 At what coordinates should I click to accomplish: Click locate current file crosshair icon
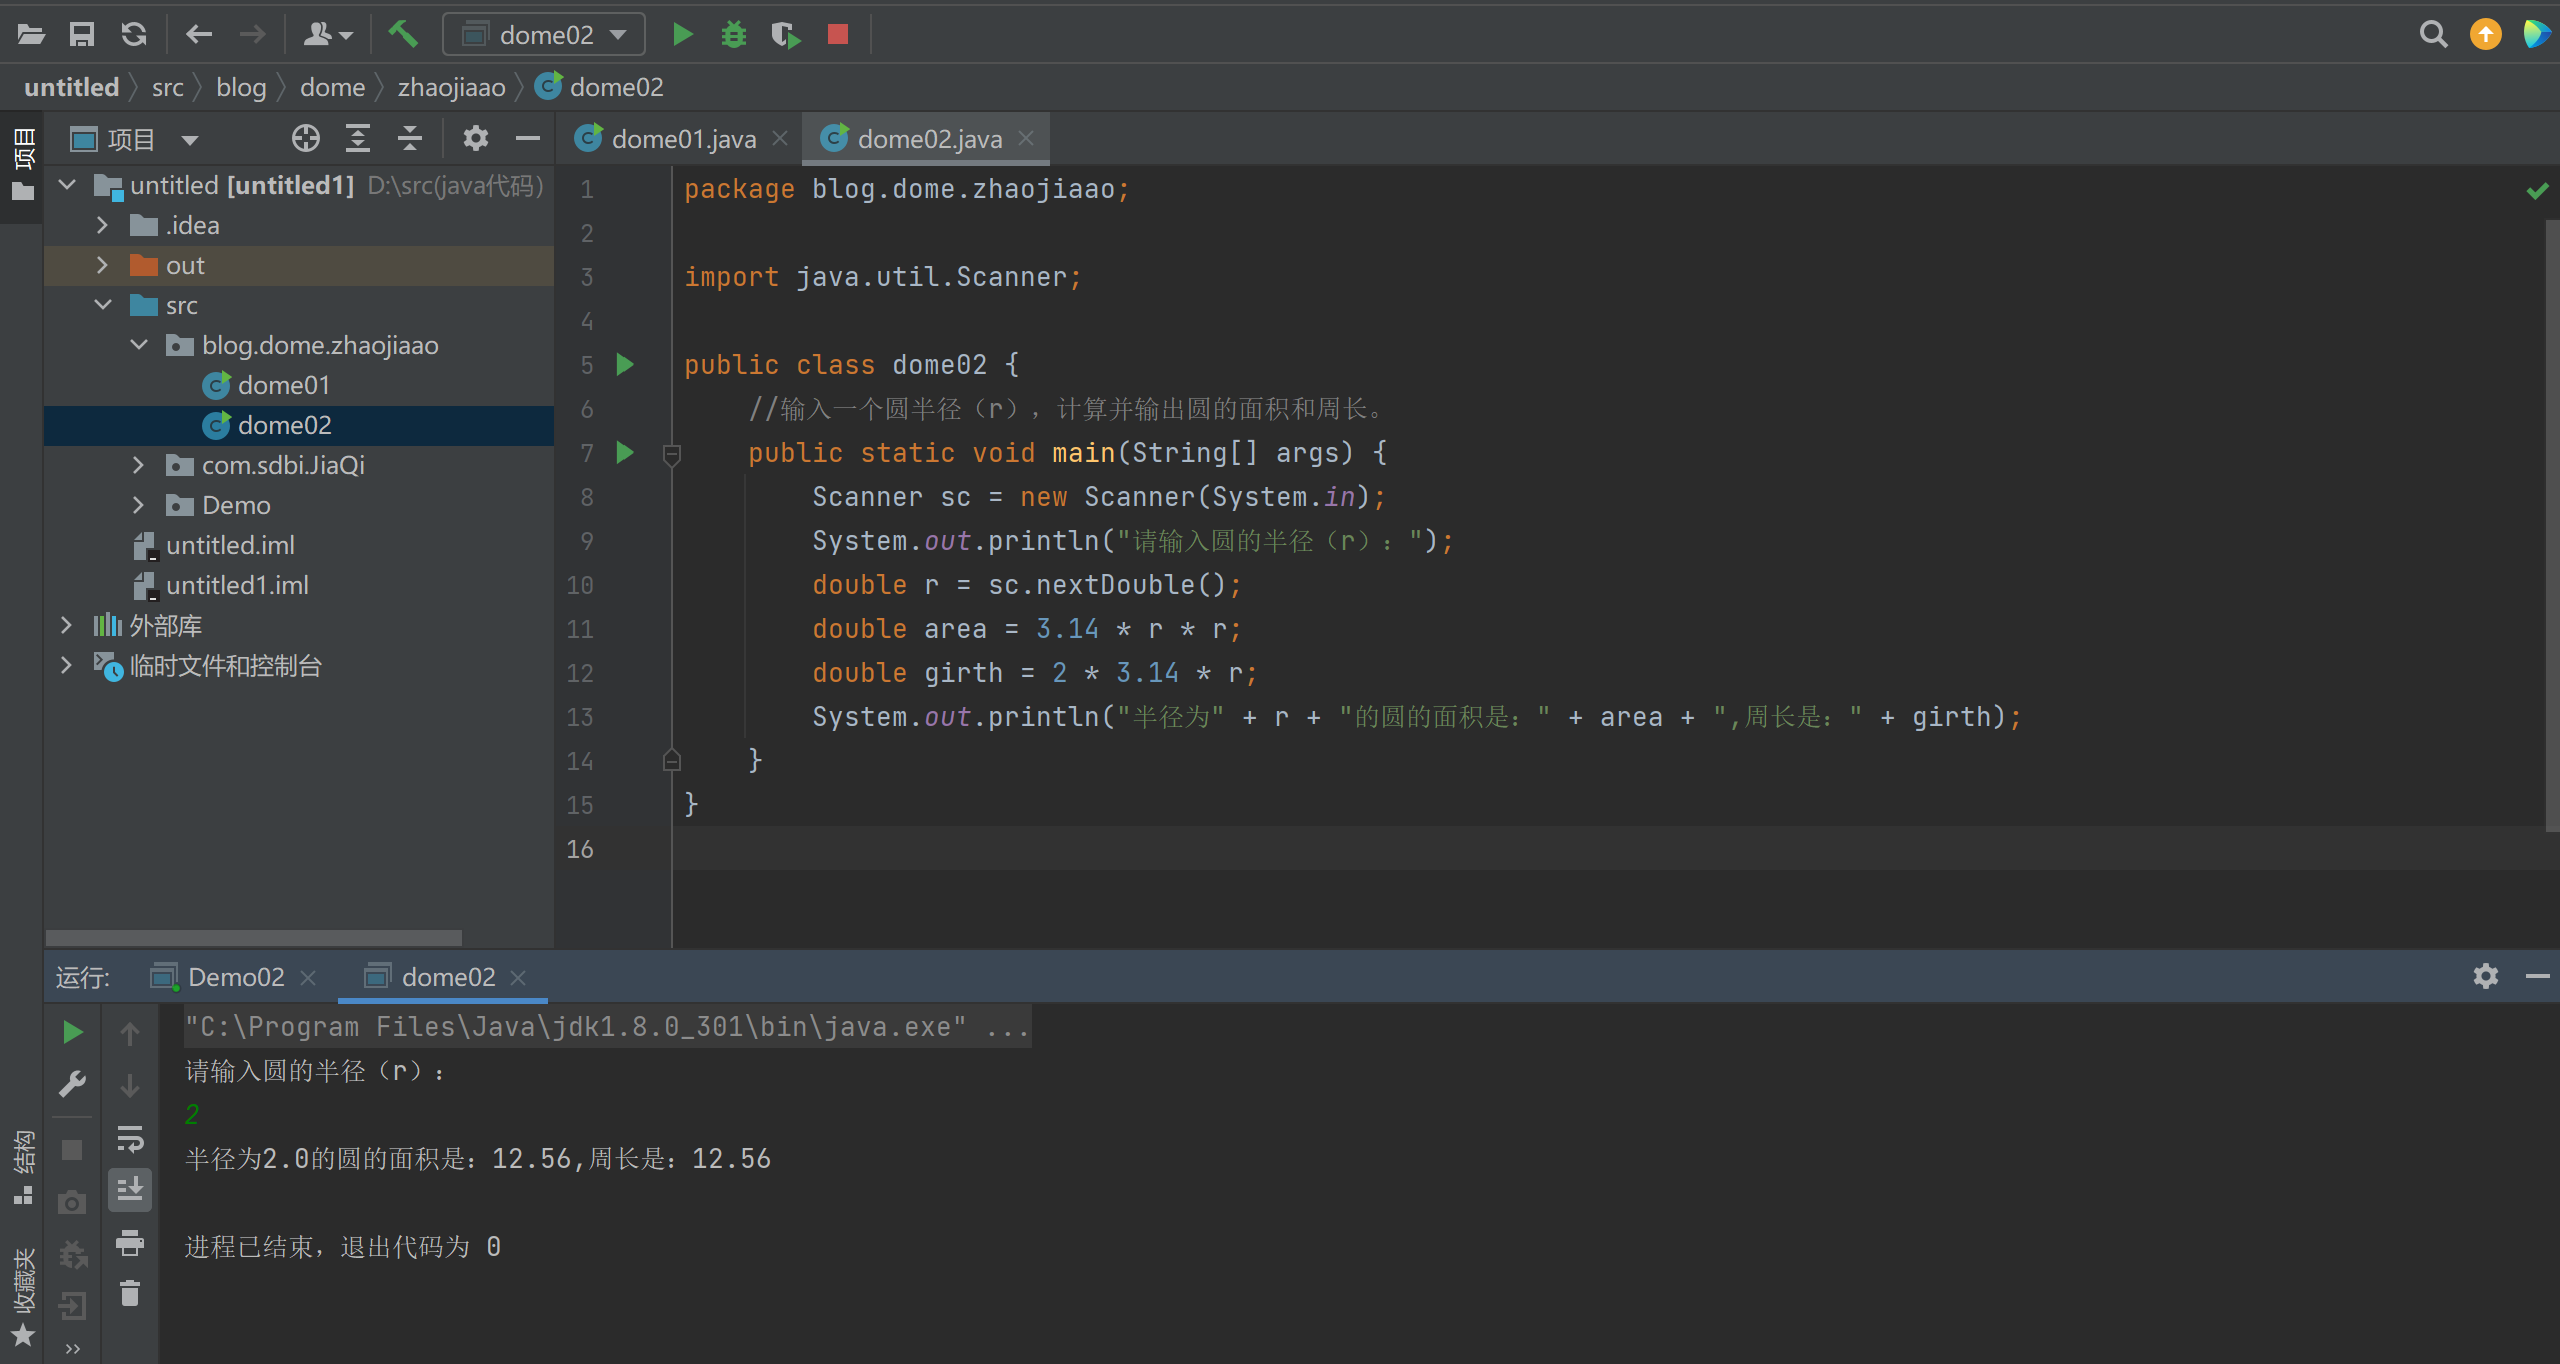point(306,138)
